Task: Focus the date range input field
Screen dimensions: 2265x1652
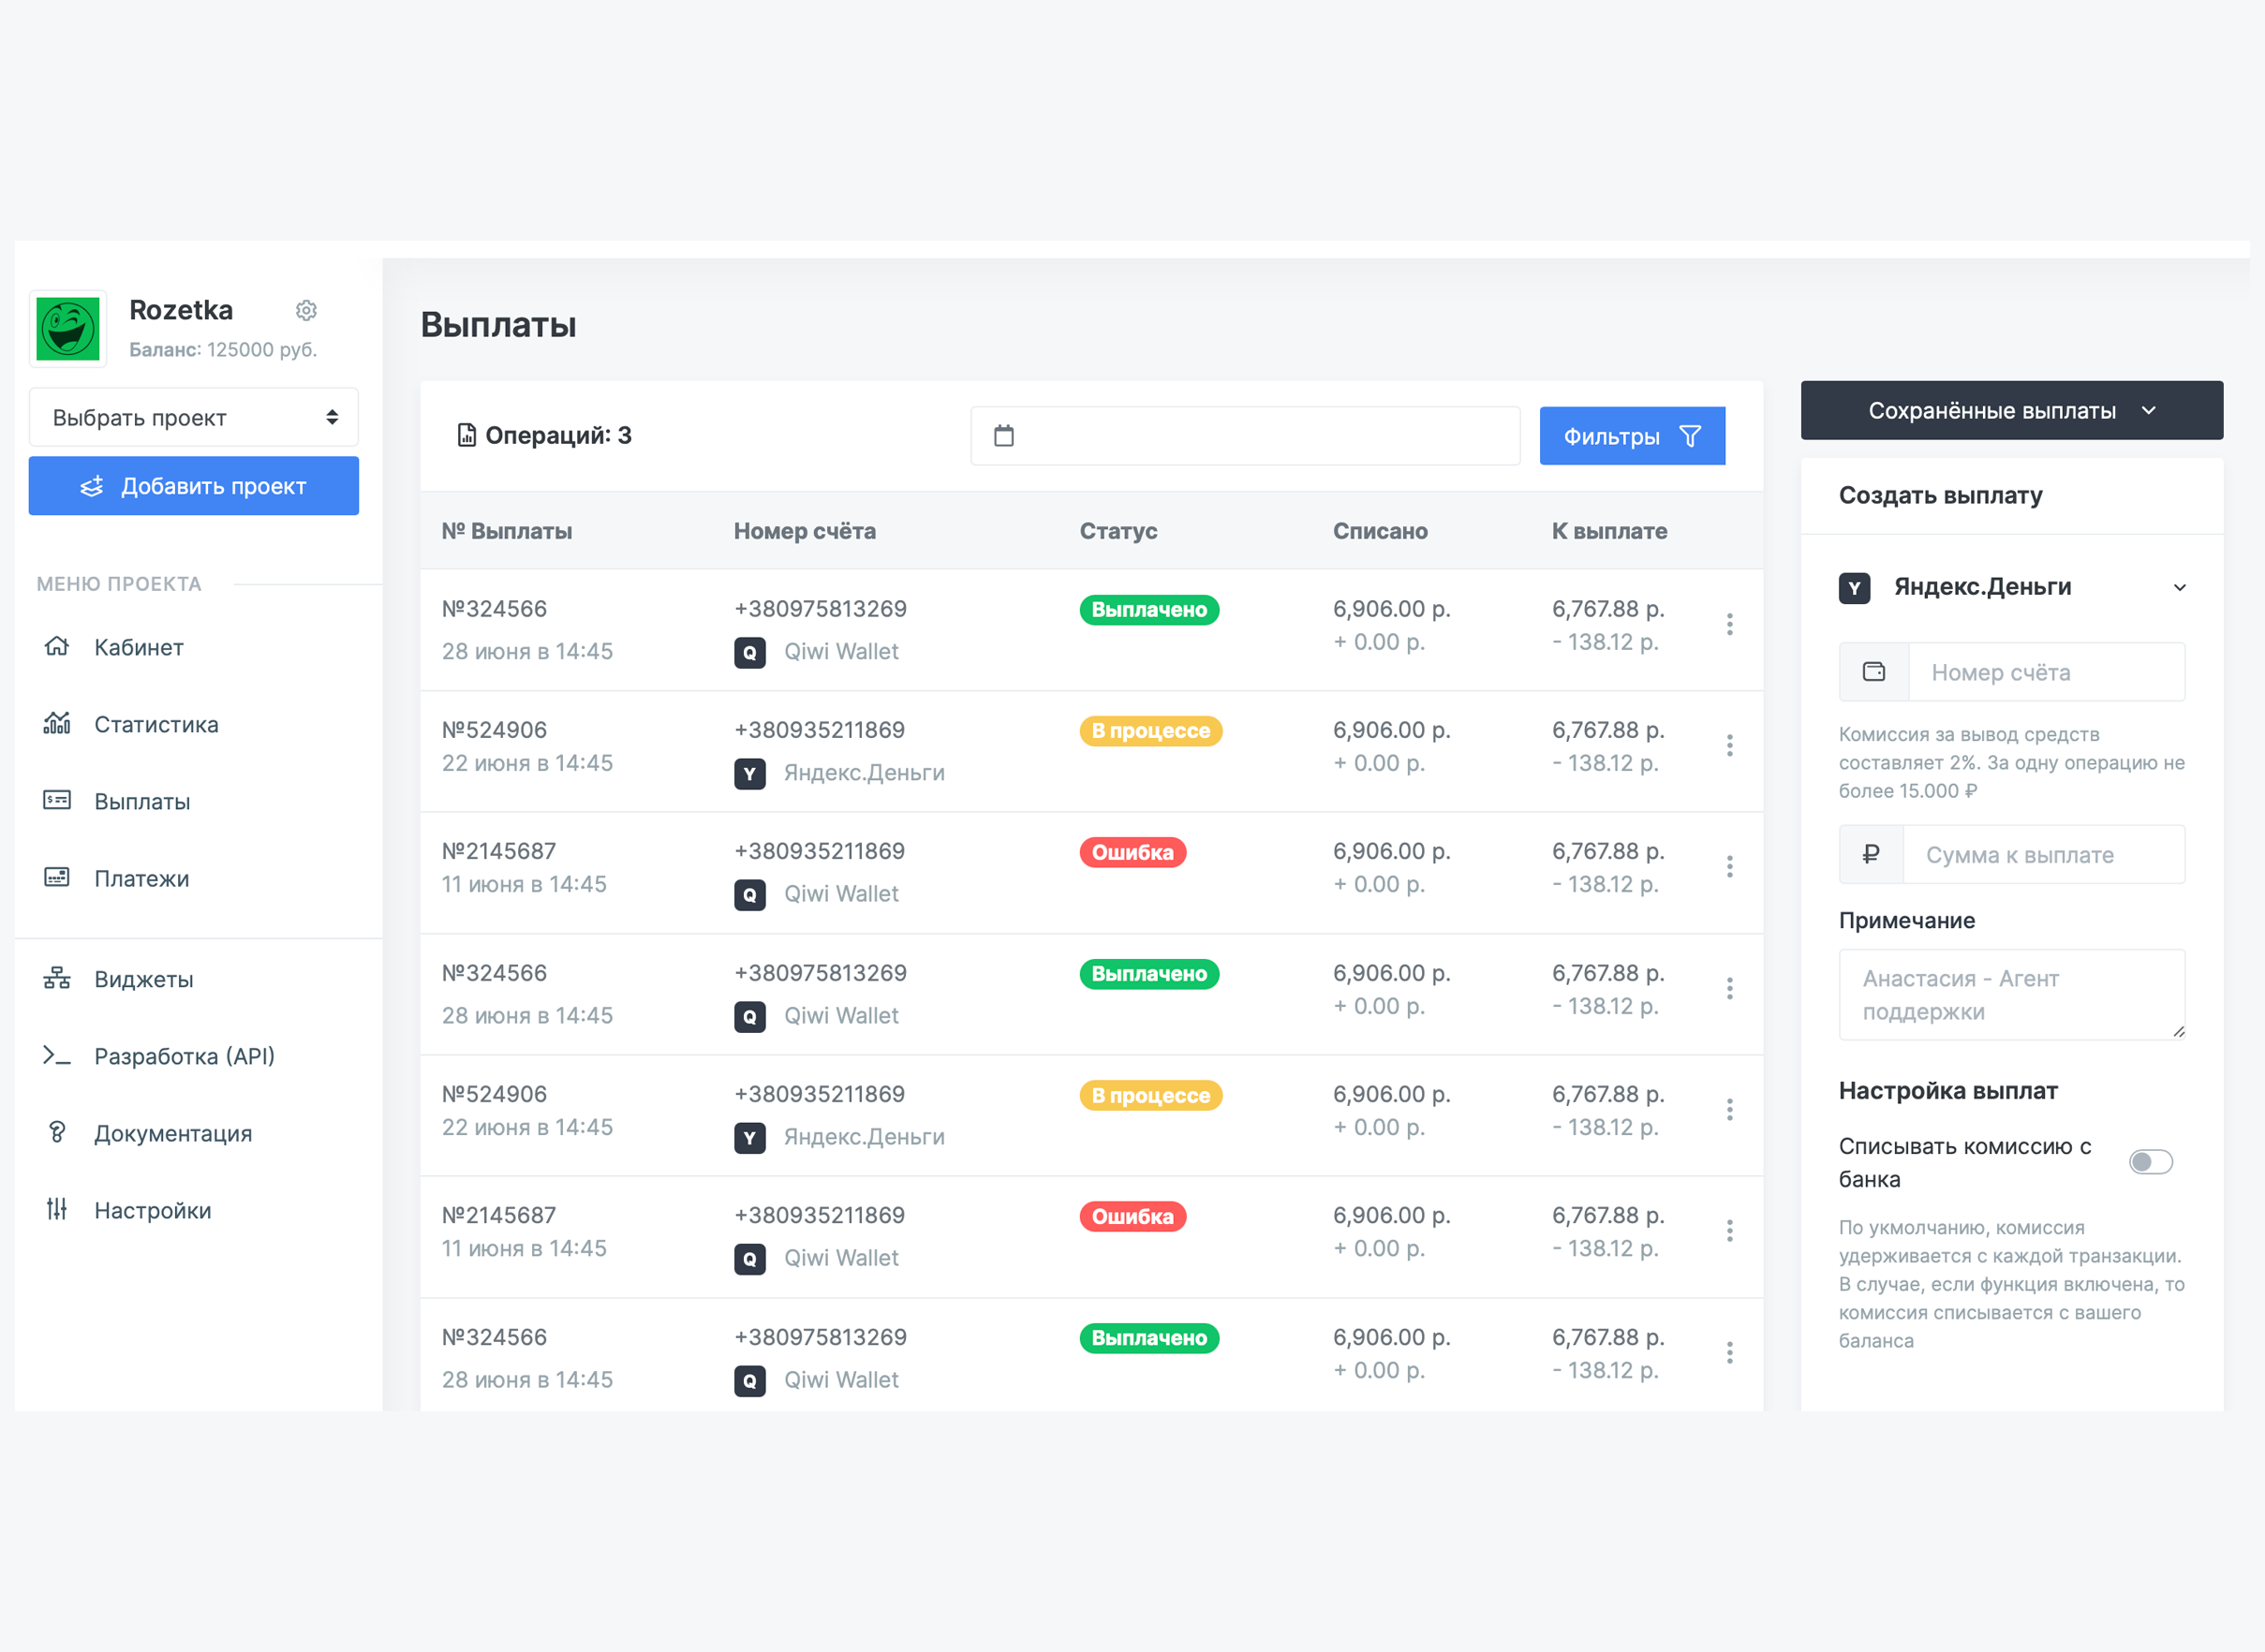Action: pos(1245,436)
